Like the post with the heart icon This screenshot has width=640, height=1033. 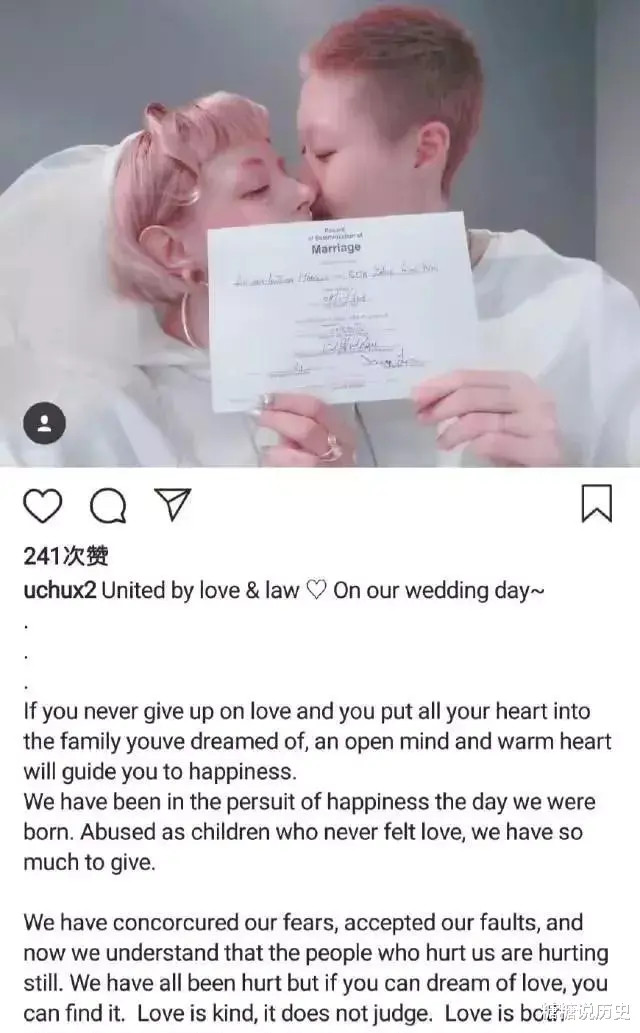[43, 506]
